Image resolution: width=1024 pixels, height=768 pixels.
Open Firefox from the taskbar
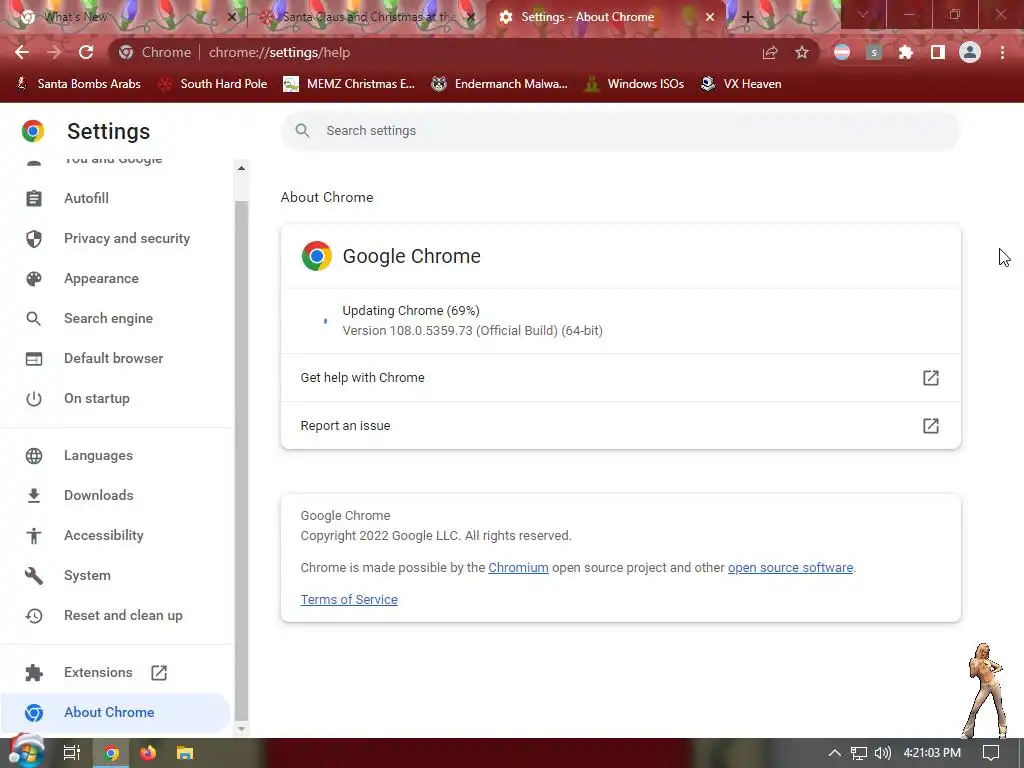pyautogui.click(x=148, y=753)
